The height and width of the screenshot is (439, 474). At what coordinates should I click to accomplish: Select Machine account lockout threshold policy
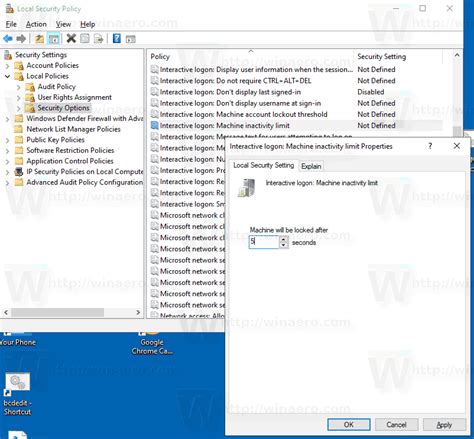[x=243, y=114]
